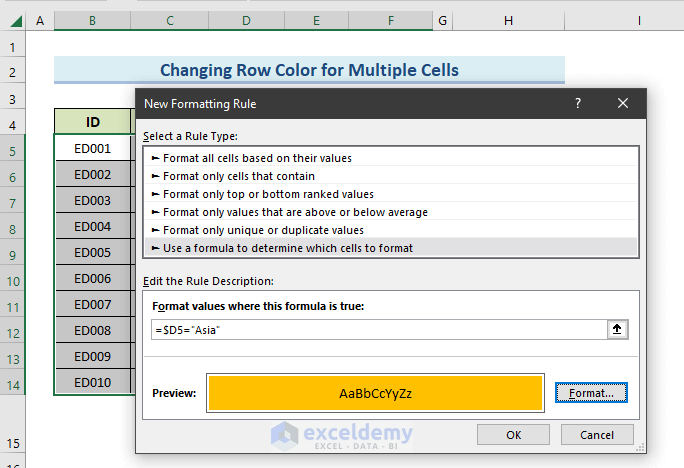Select column H header
Viewport: 684px width, 468px height.
[x=508, y=20]
